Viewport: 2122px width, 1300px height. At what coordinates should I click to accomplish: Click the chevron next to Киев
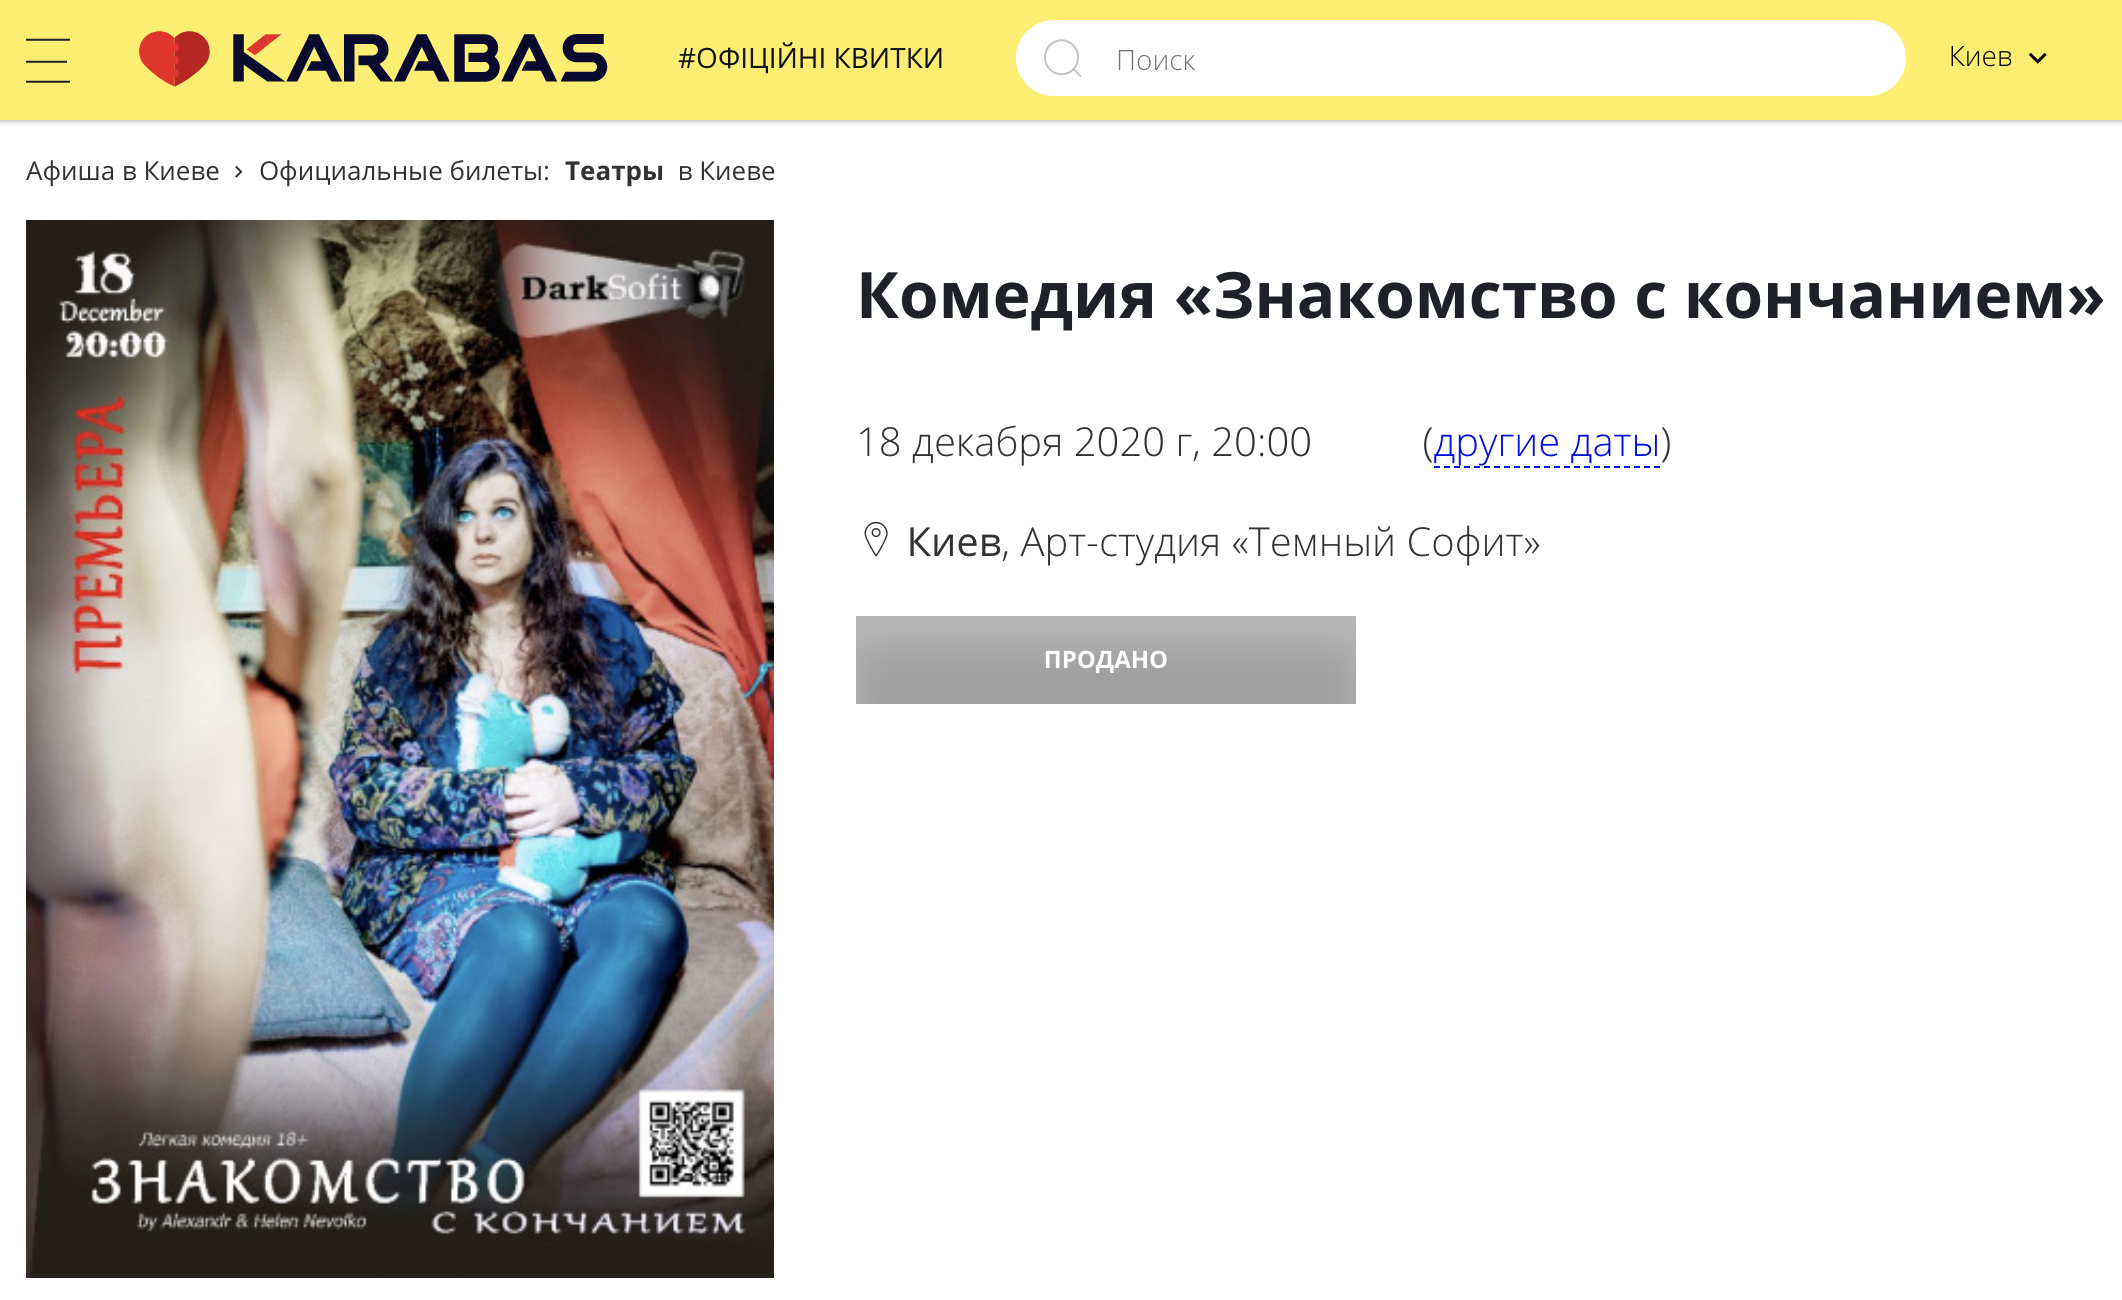pyautogui.click(x=2037, y=58)
